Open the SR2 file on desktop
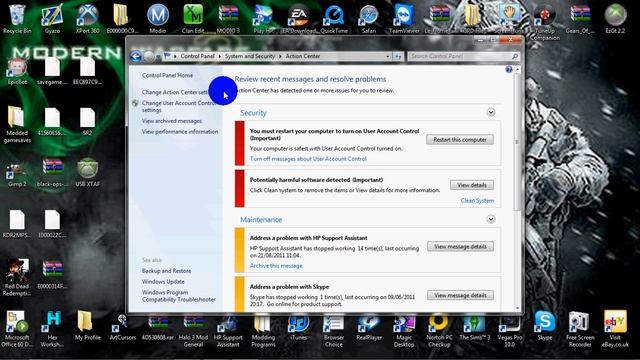This screenshot has width=640, height=360. 87,122
